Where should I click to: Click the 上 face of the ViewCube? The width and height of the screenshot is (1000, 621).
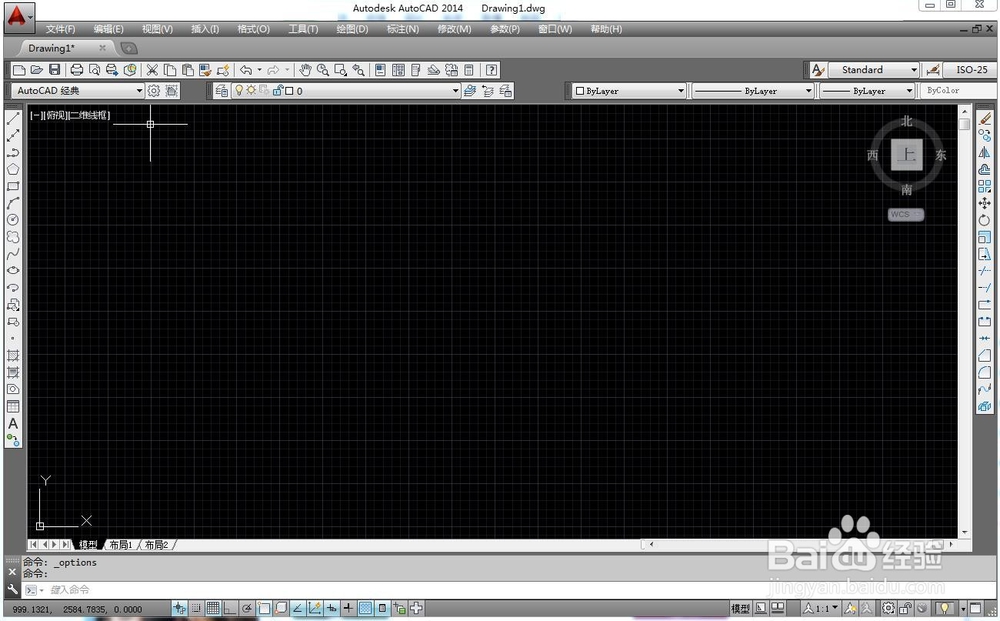click(x=906, y=154)
